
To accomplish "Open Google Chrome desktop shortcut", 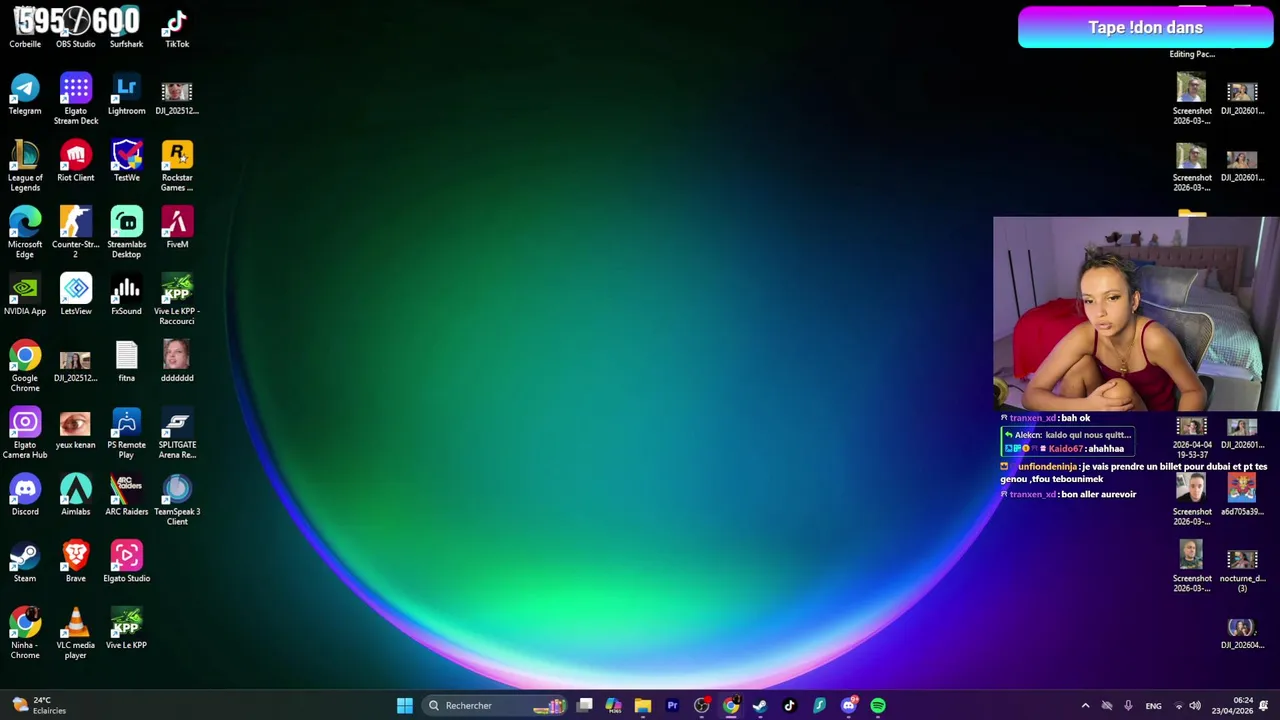I will [x=25, y=367].
